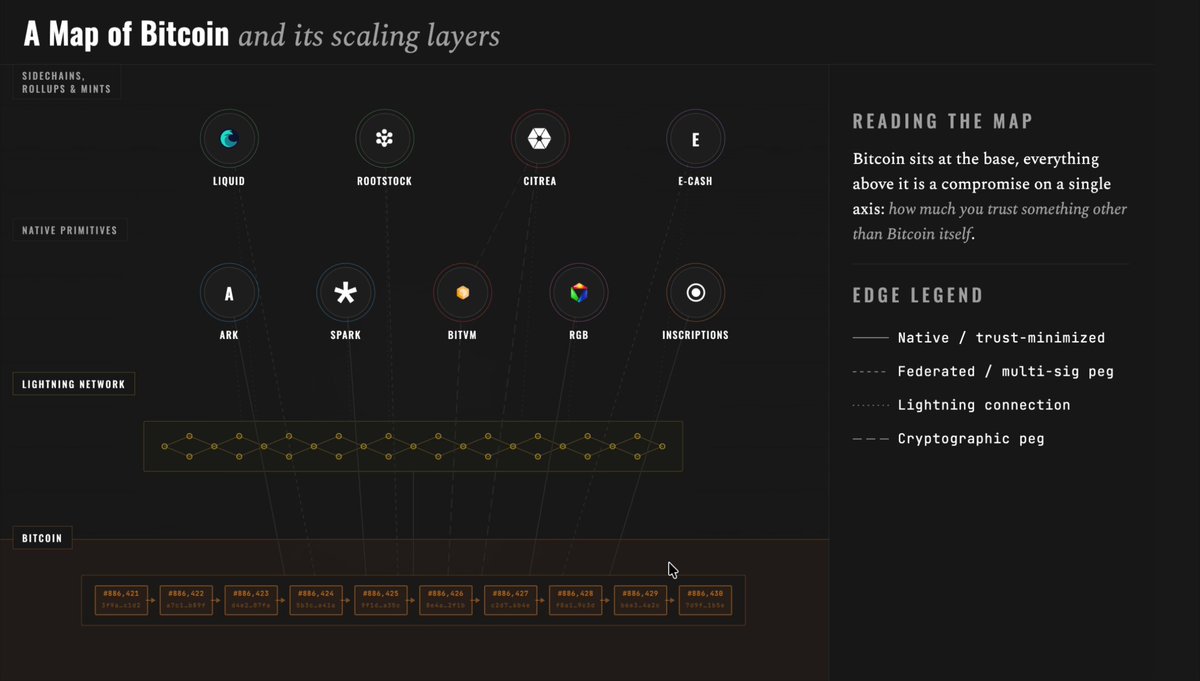Open Bitcoin block #886,423
The width and height of the screenshot is (1200, 681).
[x=251, y=600]
